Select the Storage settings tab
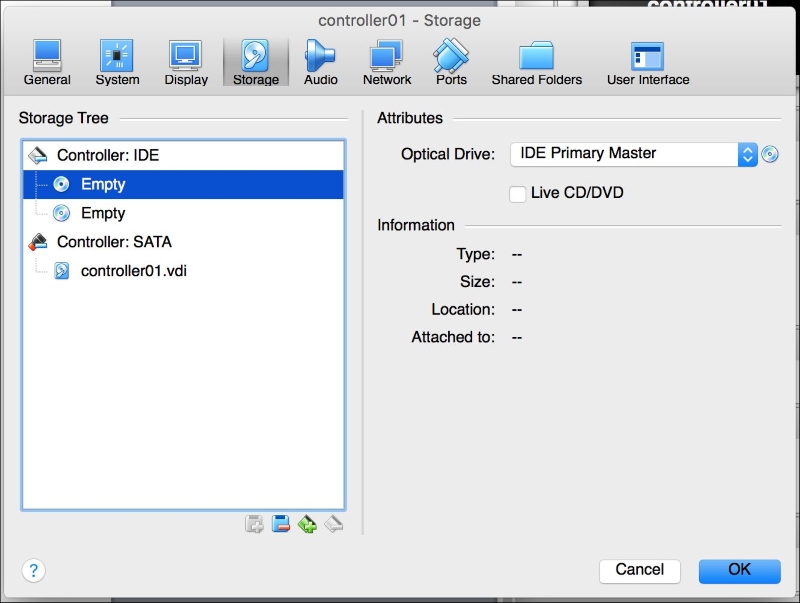800x603 pixels. pyautogui.click(x=256, y=62)
